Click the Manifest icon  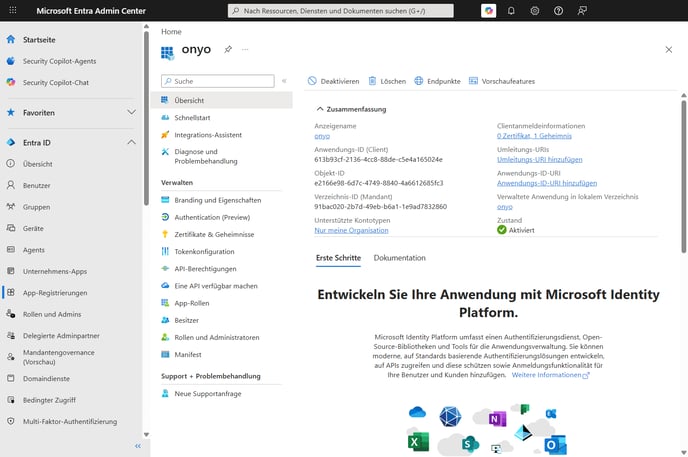[x=165, y=354]
